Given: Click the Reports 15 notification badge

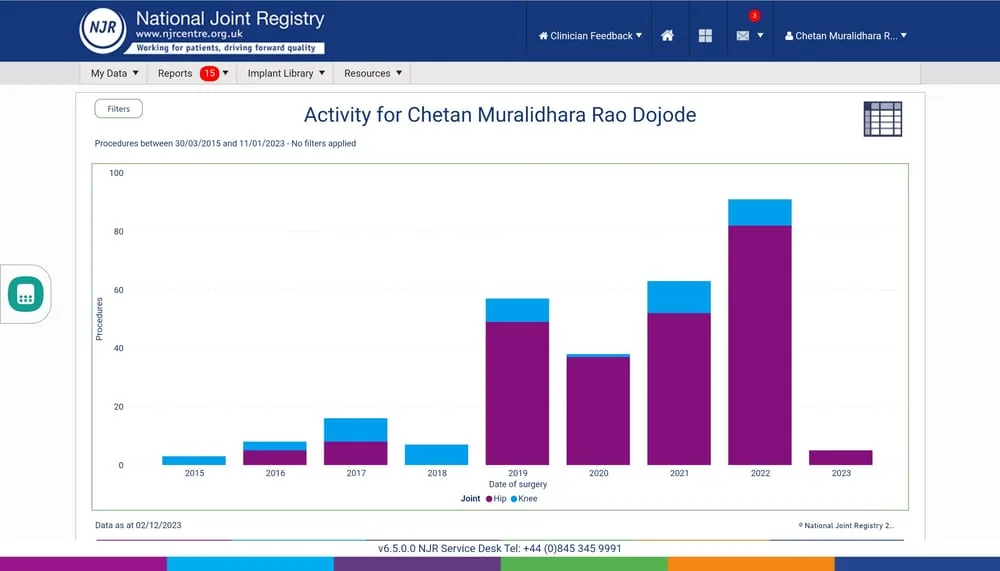Looking at the screenshot, I should 209,73.
